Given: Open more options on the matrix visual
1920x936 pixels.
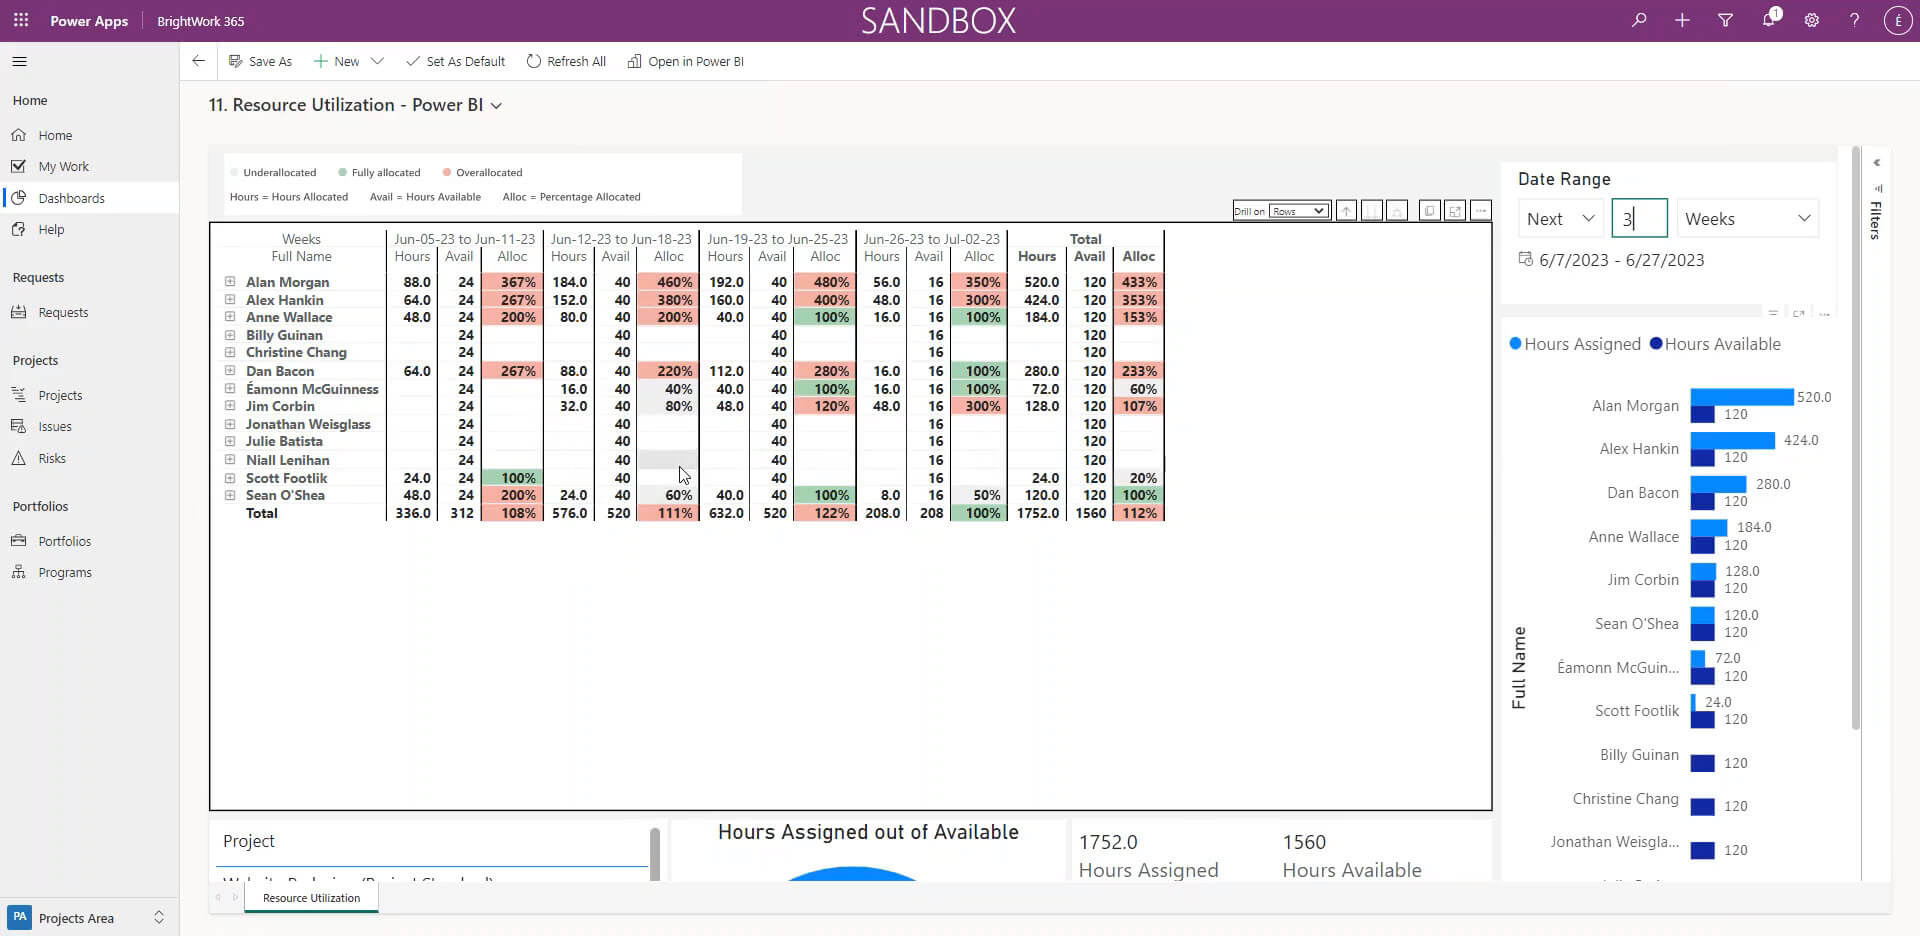Looking at the screenshot, I should pyautogui.click(x=1483, y=211).
